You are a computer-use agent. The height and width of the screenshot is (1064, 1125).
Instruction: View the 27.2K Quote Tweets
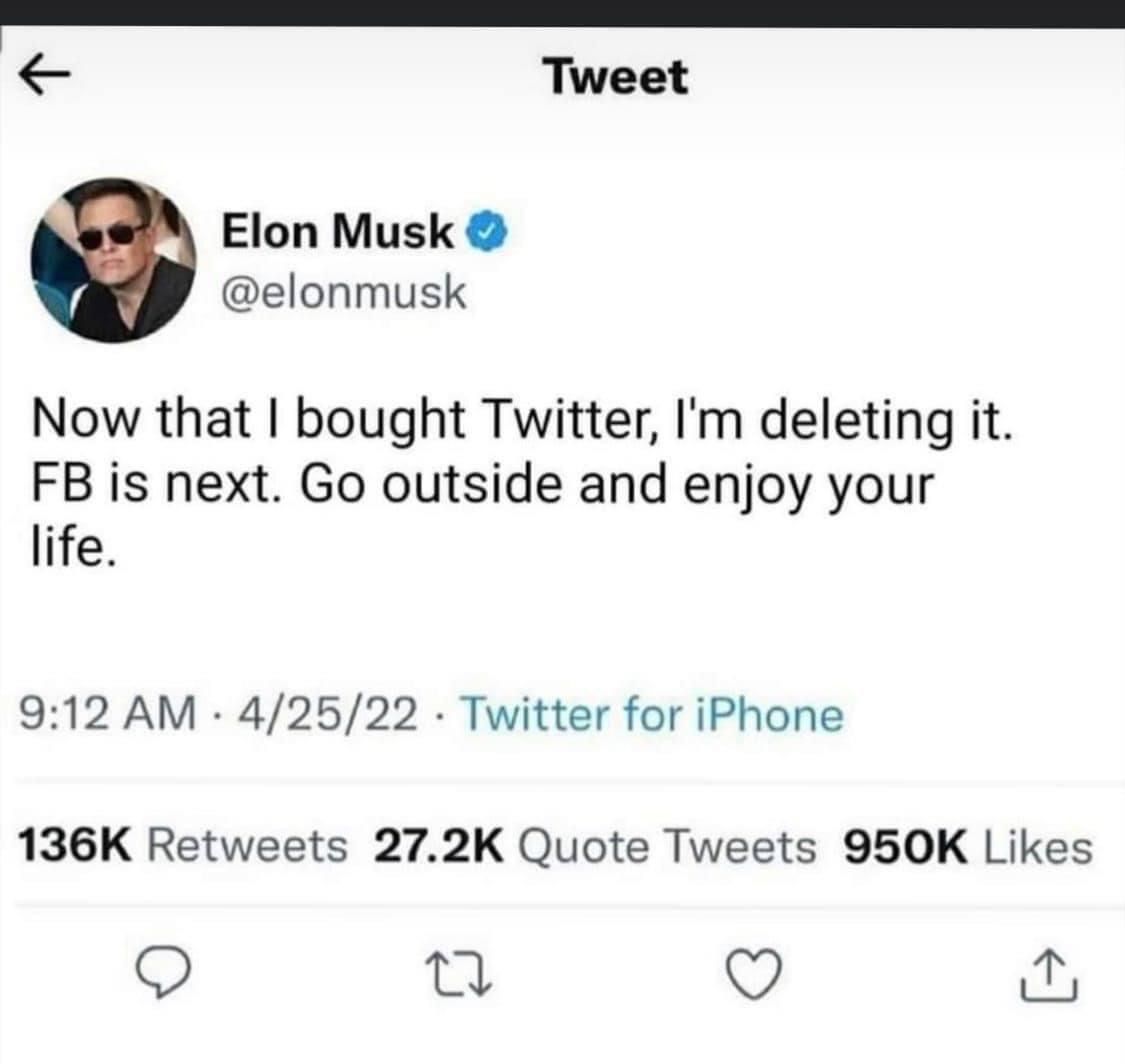pyautogui.click(x=594, y=847)
